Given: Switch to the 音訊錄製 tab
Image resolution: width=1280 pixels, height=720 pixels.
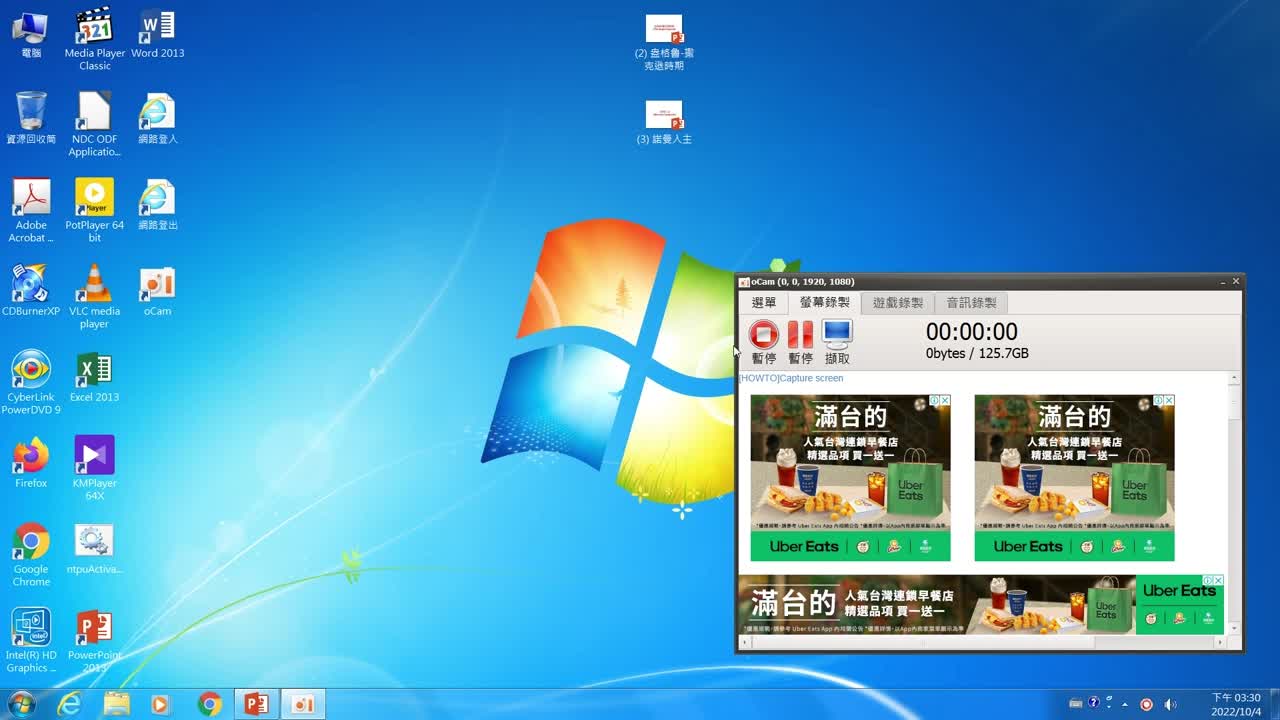Looking at the screenshot, I should (971, 303).
